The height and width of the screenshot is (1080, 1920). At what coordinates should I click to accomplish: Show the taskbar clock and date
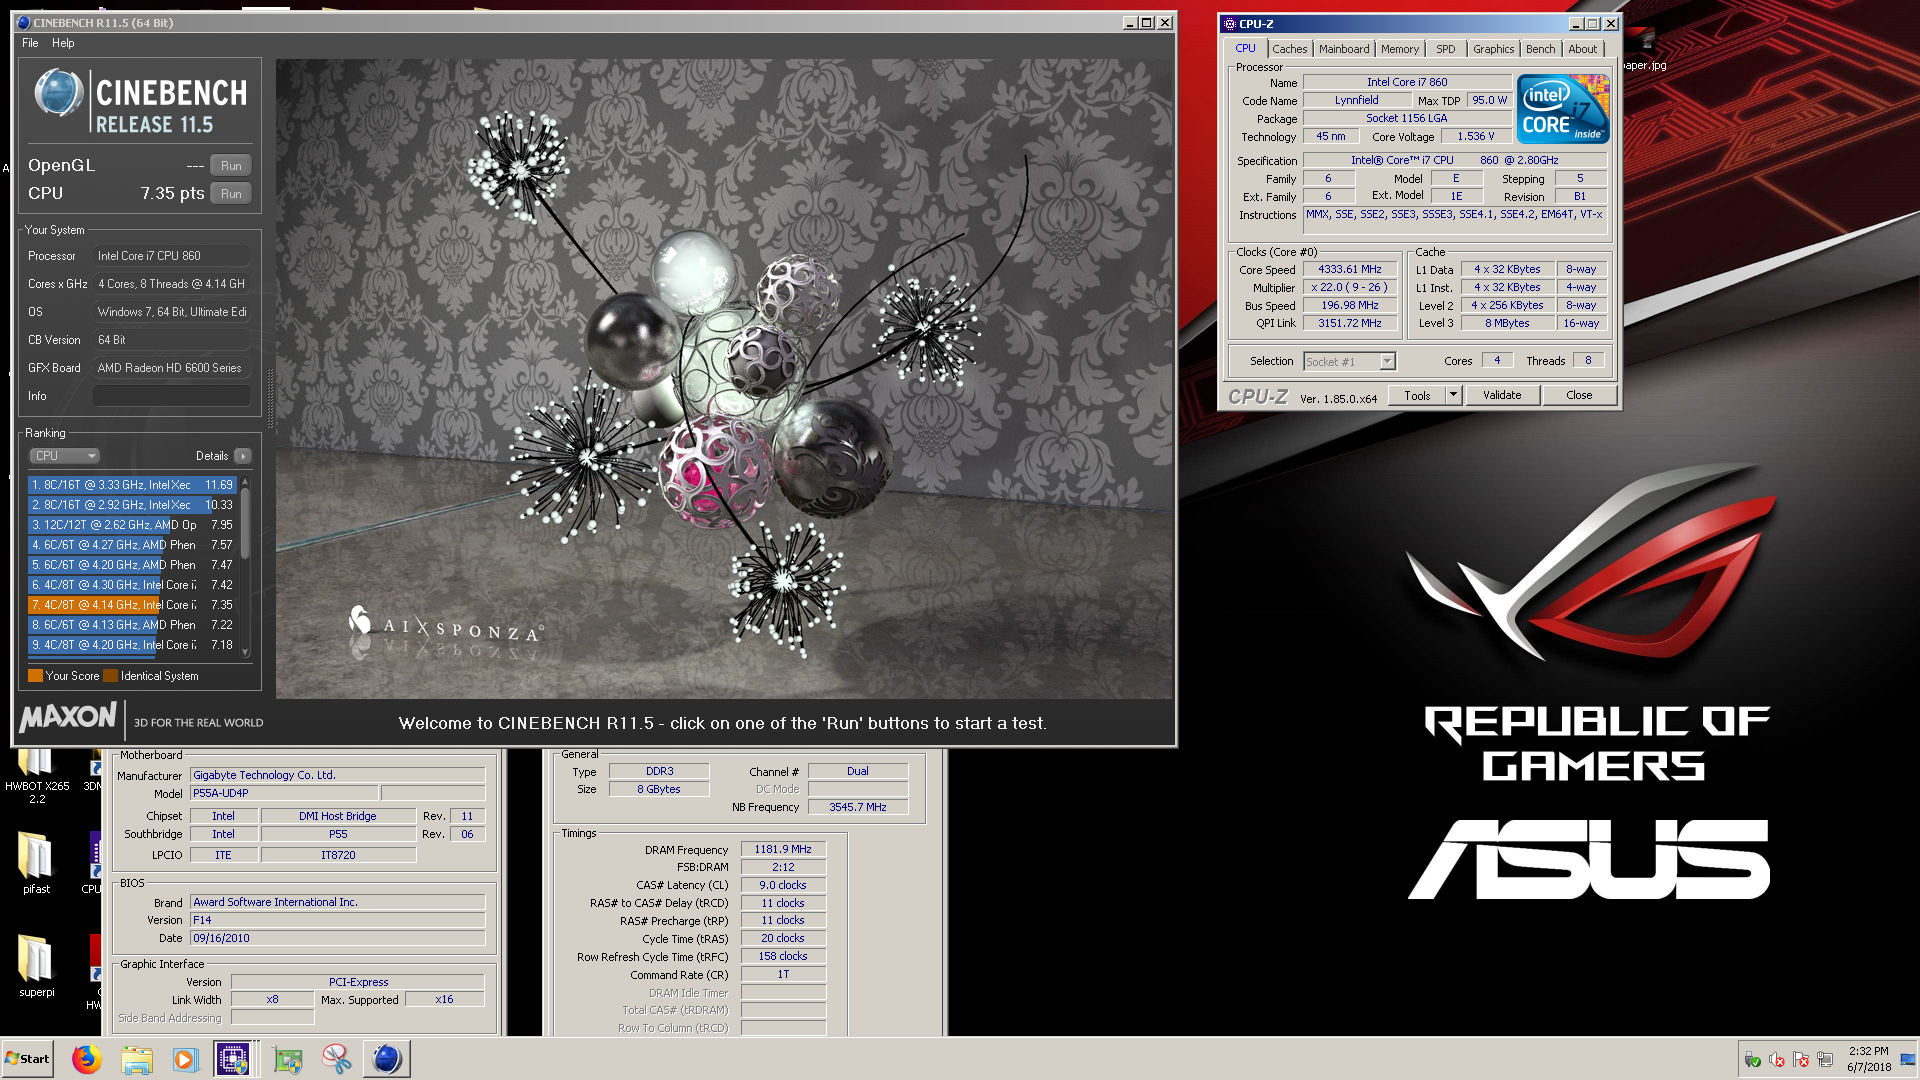[x=1868, y=1059]
